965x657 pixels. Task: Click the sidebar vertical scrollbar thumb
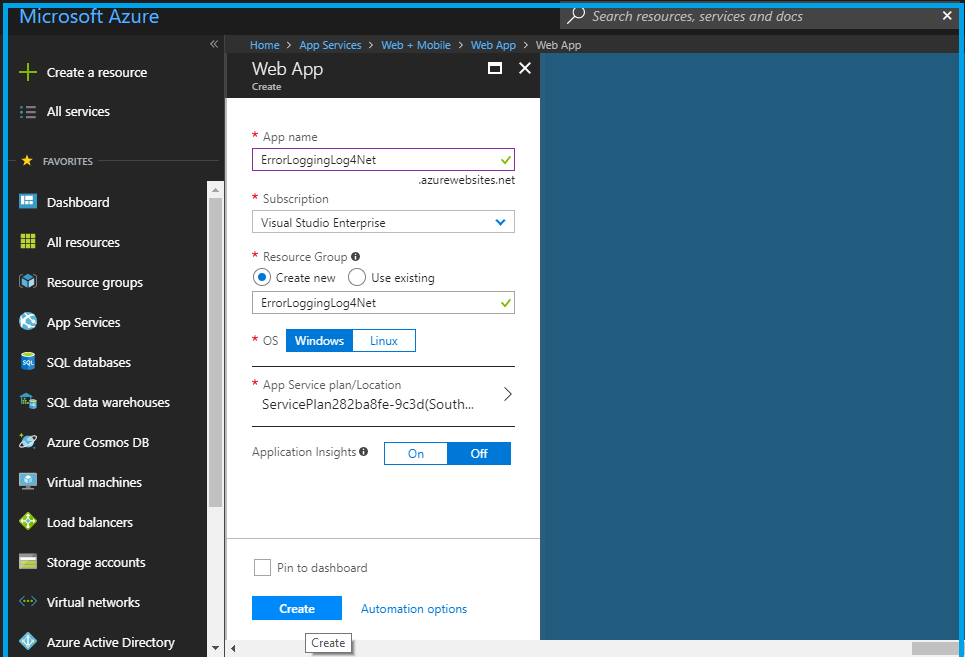(x=215, y=352)
